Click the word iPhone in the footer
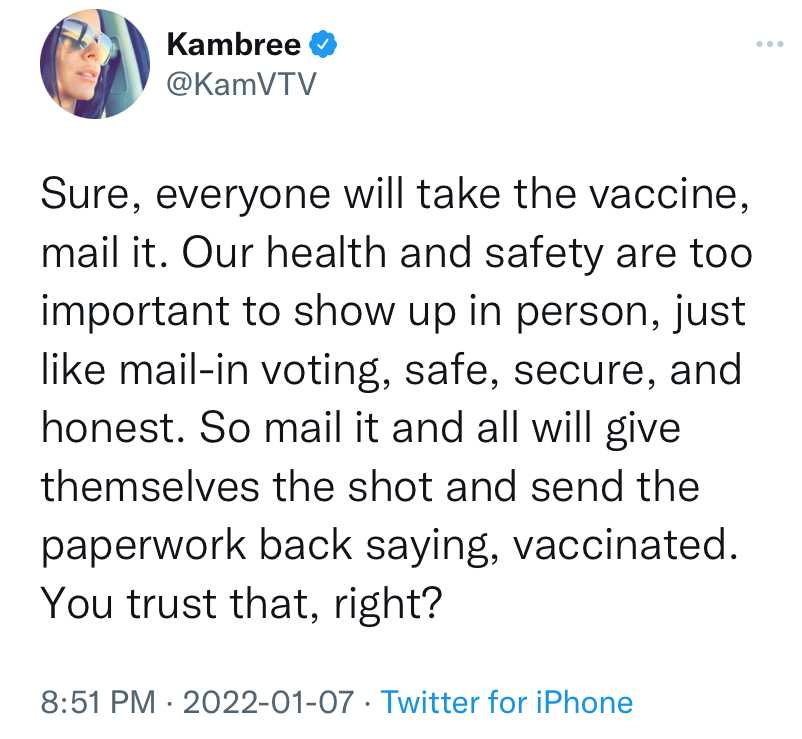This screenshot has width=802, height=739. (584, 702)
